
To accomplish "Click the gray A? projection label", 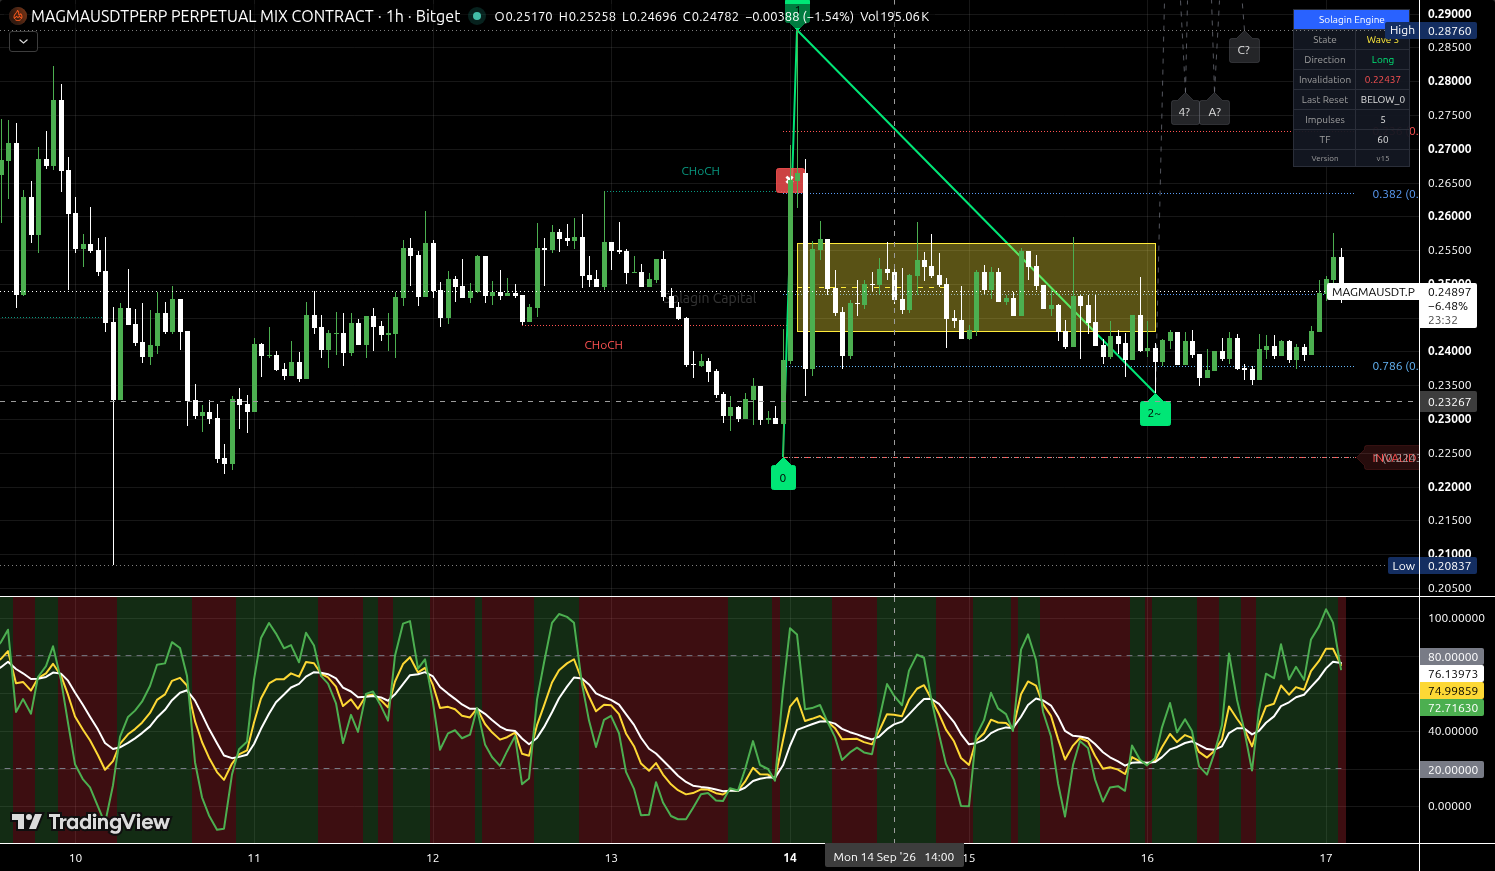I will (x=1214, y=112).
